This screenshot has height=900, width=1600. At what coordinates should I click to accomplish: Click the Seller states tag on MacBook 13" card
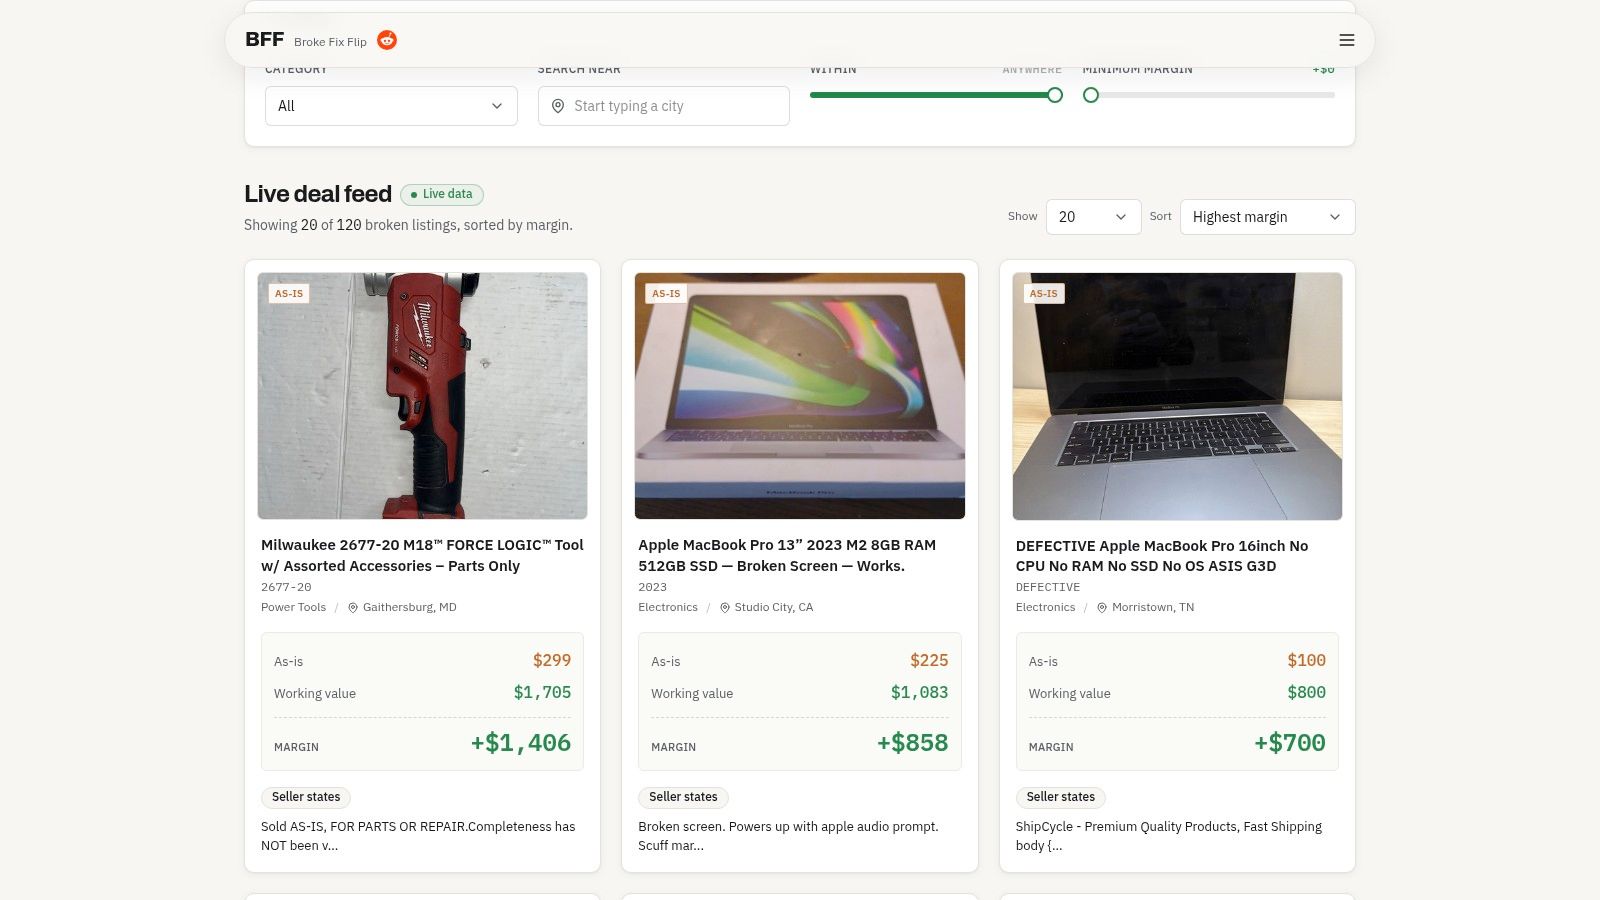[683, 797]
